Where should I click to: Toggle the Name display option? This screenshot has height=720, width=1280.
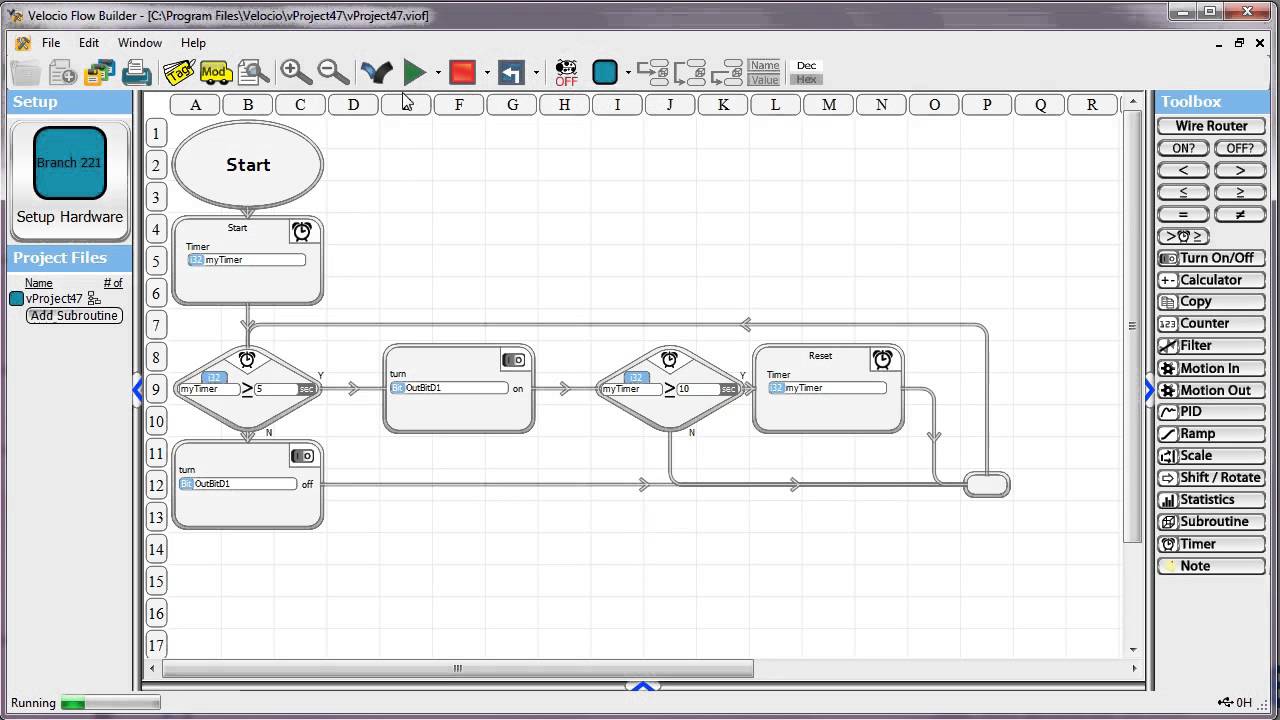click(x=765, y=66)
